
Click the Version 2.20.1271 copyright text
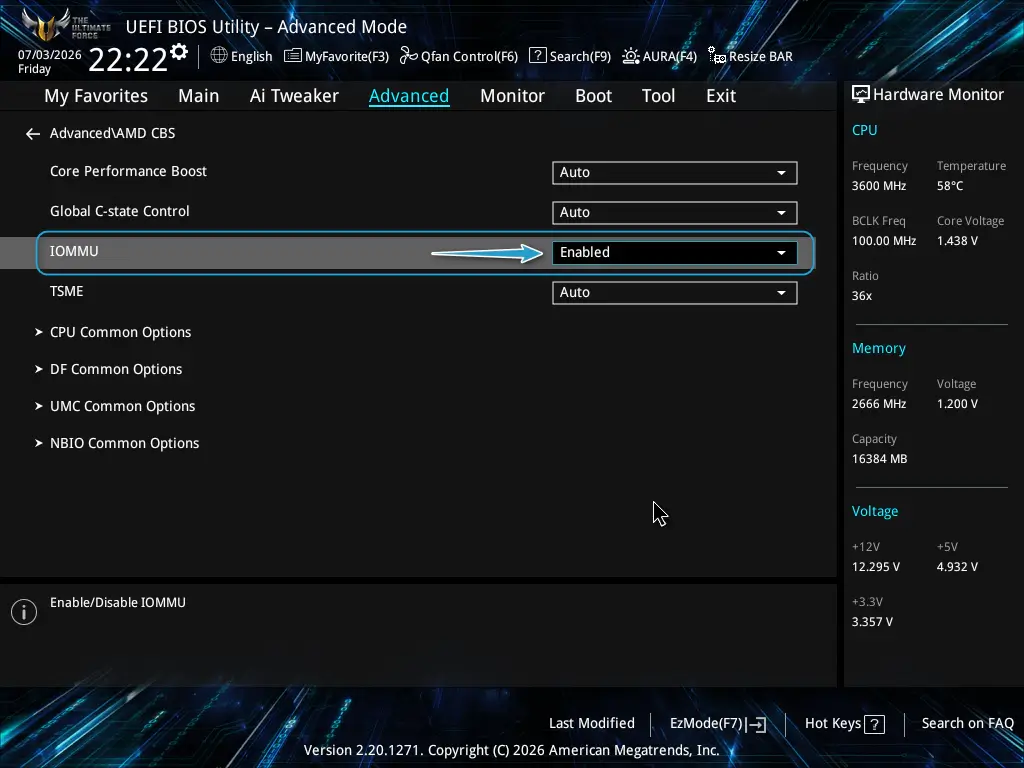pyautogui.click(x=511, y=750)
